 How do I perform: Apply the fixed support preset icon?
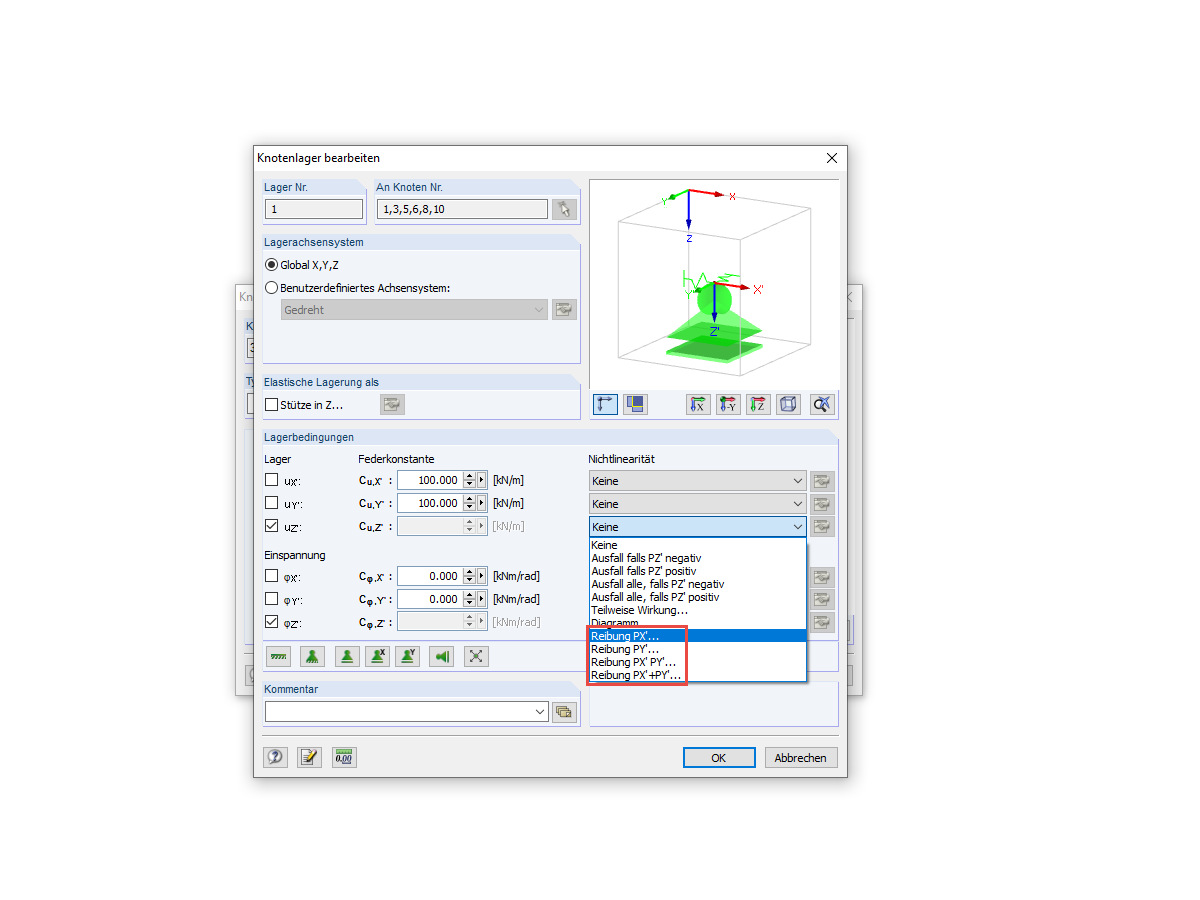coord(312,656)
